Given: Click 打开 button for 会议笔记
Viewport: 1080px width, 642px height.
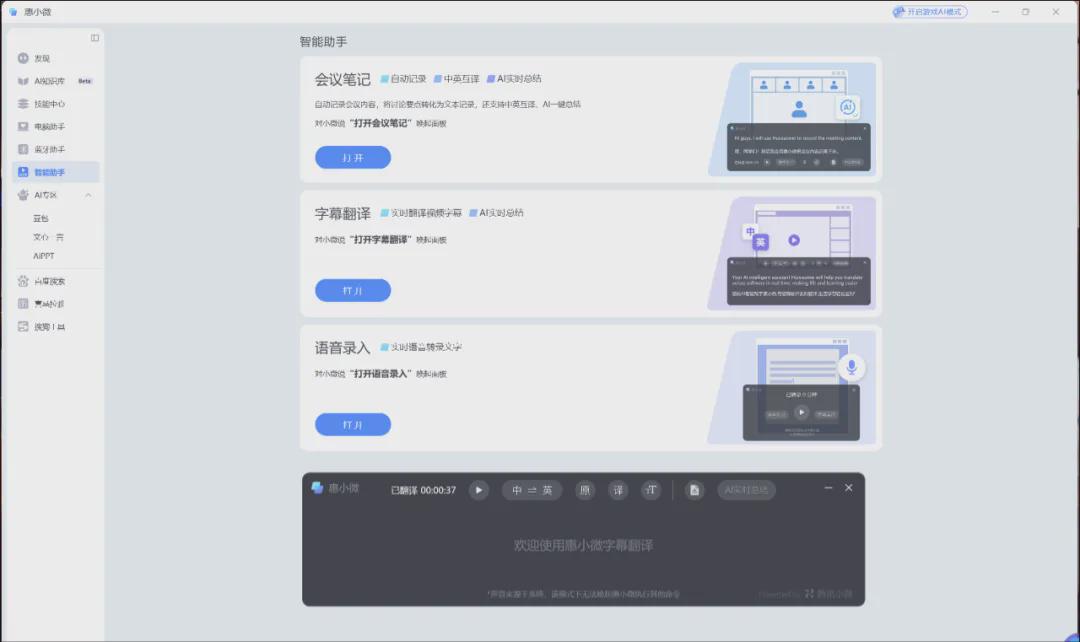Looking at the screenshot, I should click(x=352, y=158).
